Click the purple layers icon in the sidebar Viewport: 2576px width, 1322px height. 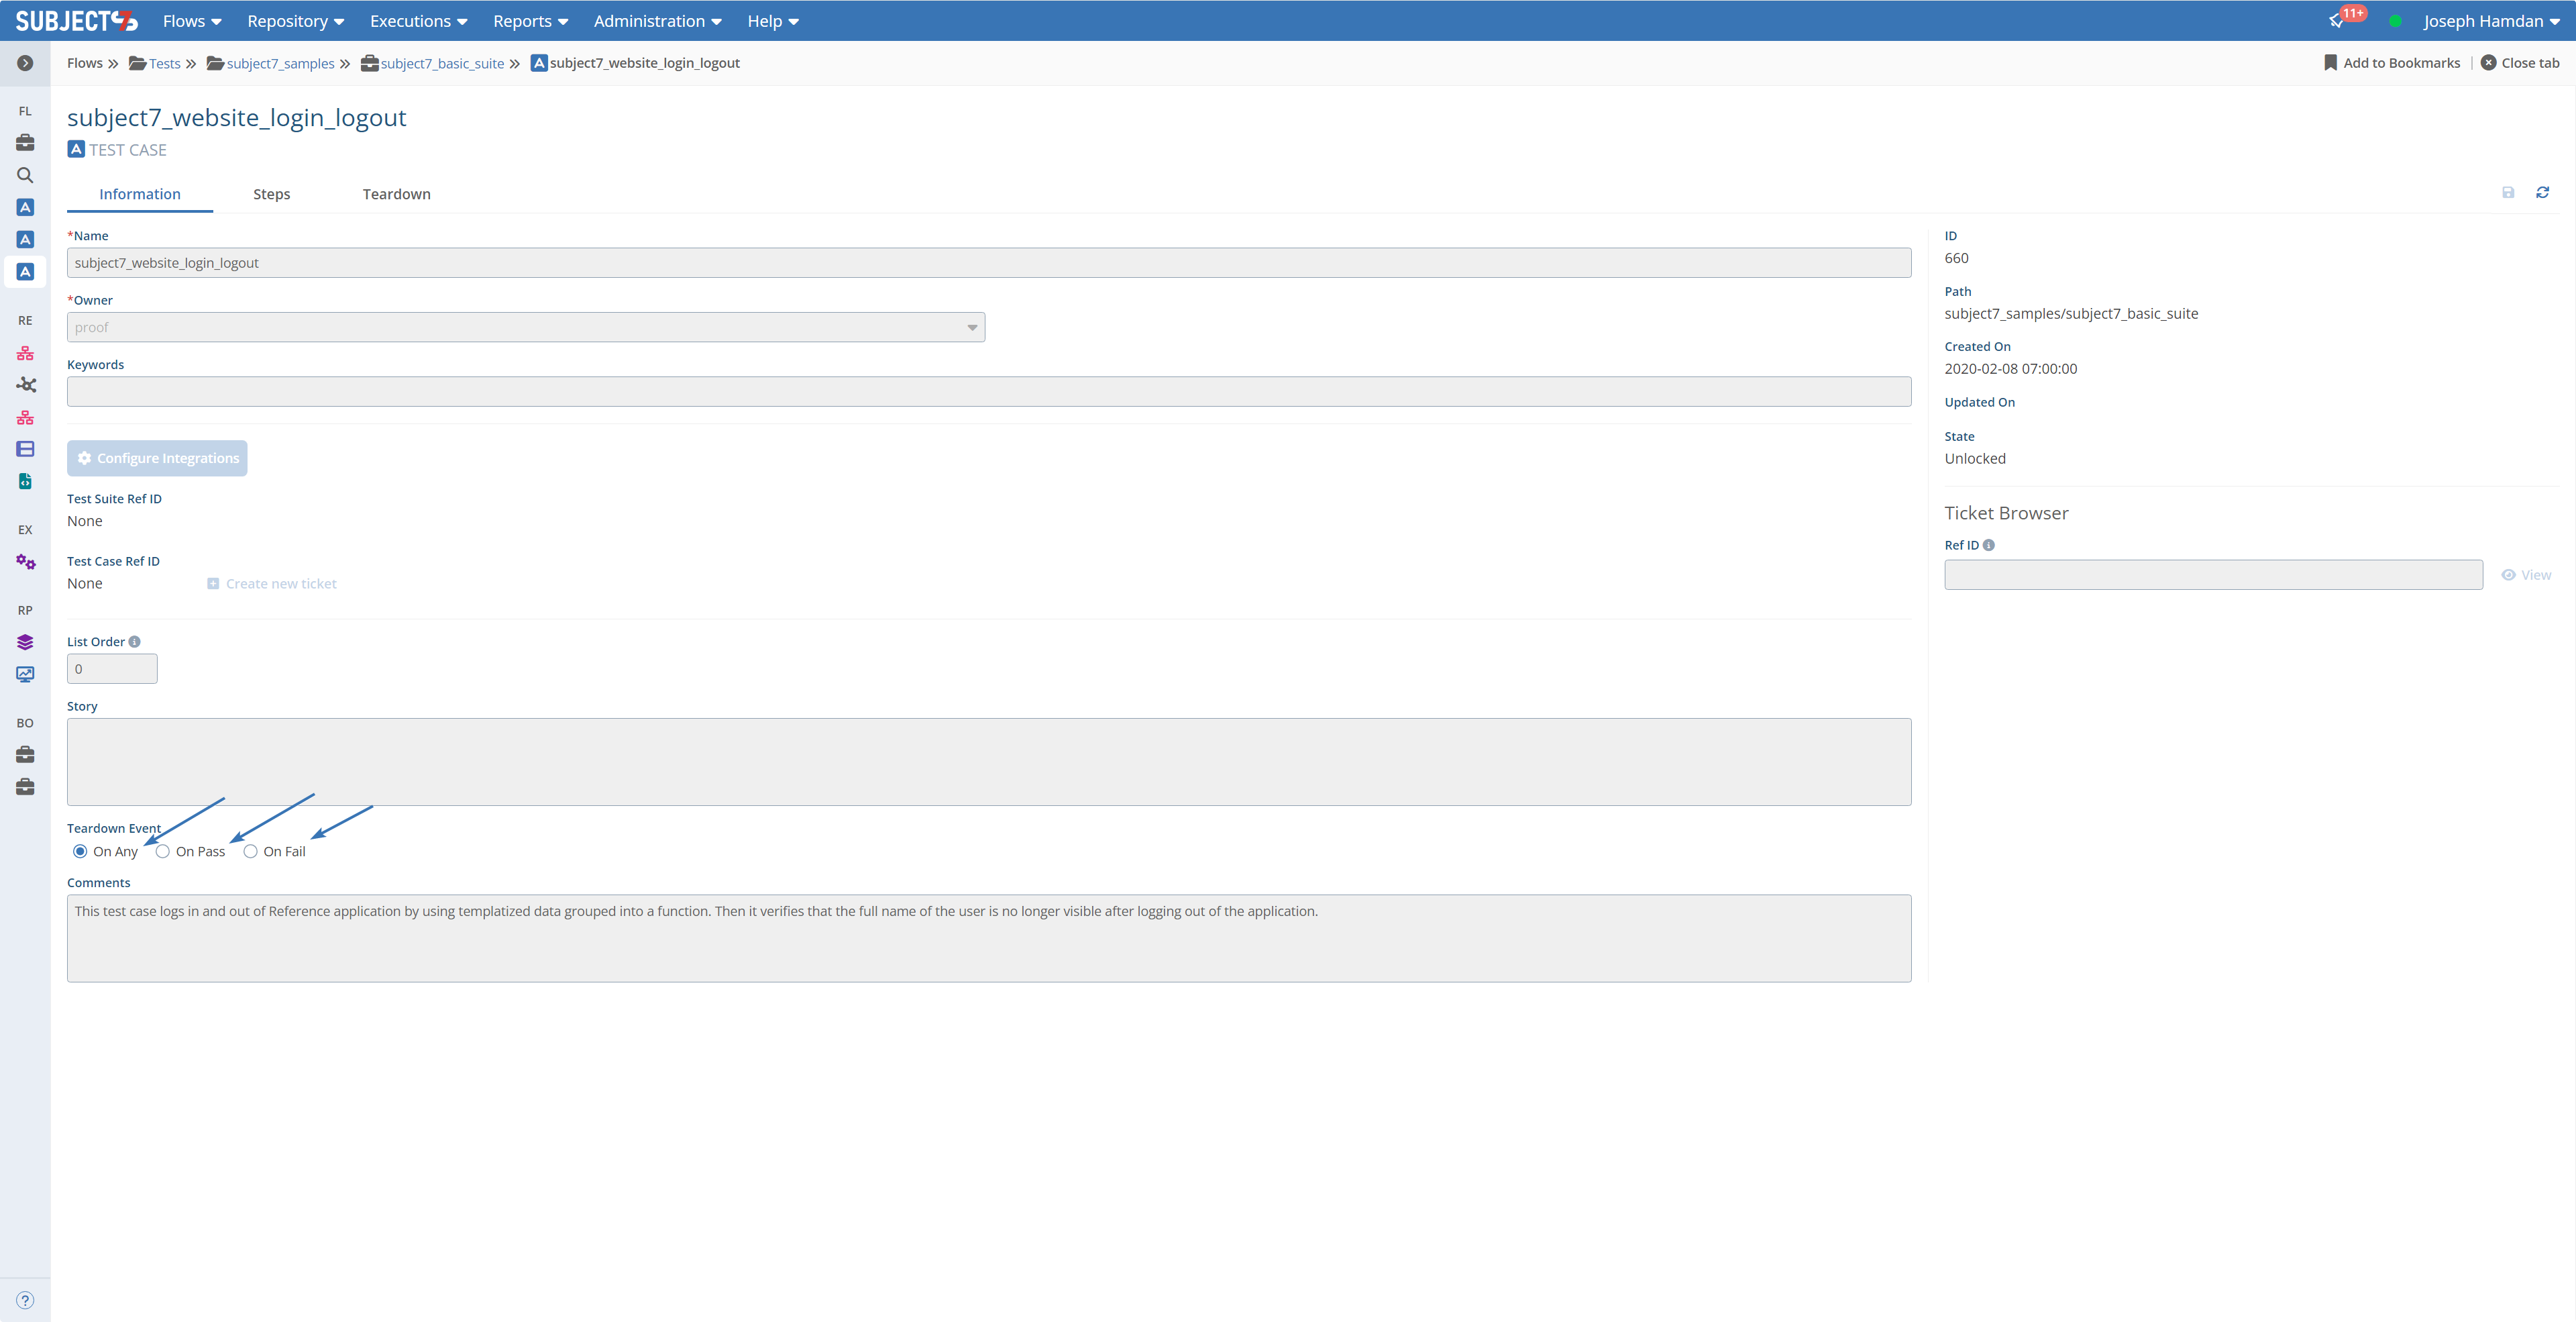[x=25, y=642]
